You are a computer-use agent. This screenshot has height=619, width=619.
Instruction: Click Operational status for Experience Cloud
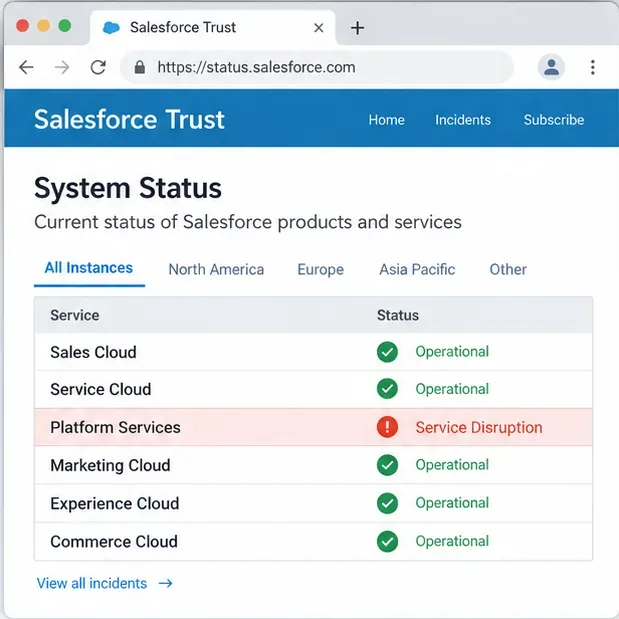452,503
